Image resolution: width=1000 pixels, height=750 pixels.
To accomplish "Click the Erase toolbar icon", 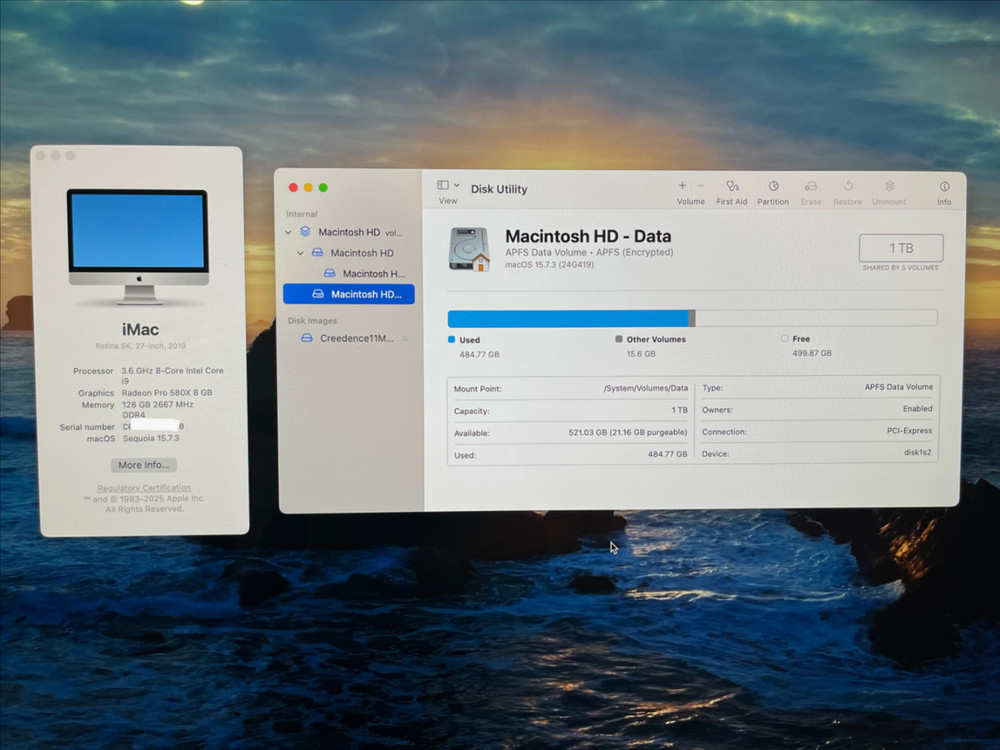I will [x=811, y=187].
